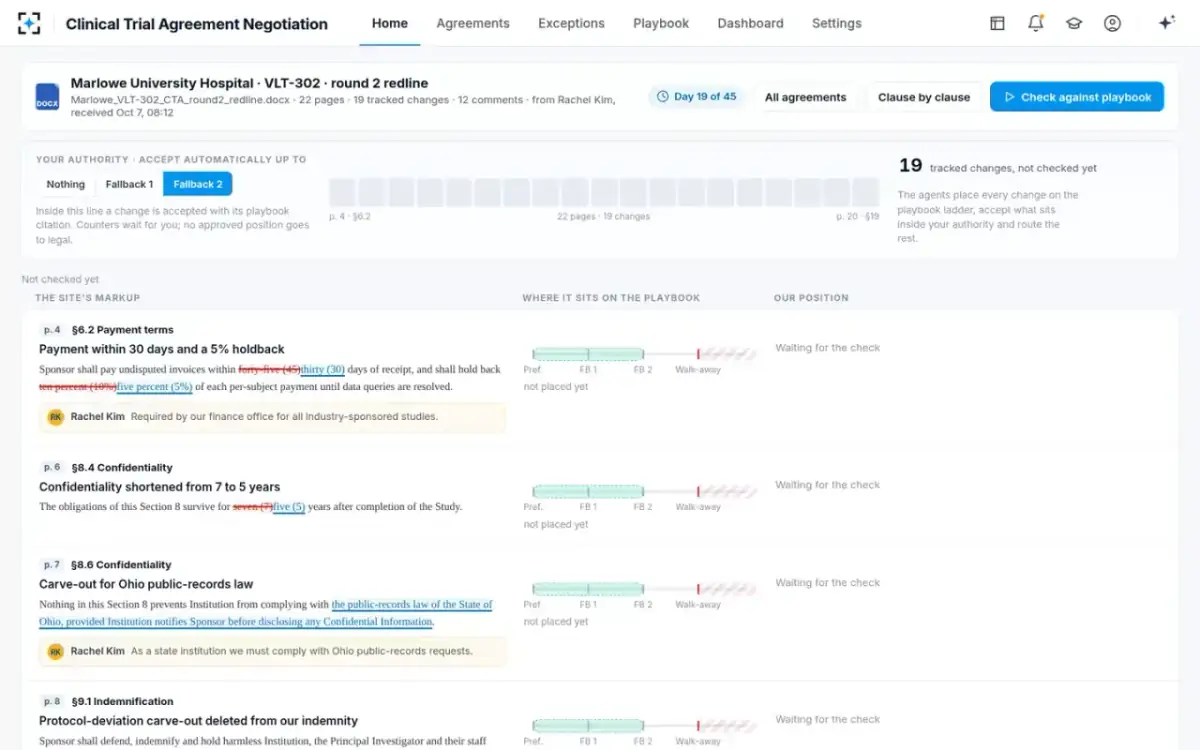
Task: Open the Exceptions tab
Action: coord(571,23)
